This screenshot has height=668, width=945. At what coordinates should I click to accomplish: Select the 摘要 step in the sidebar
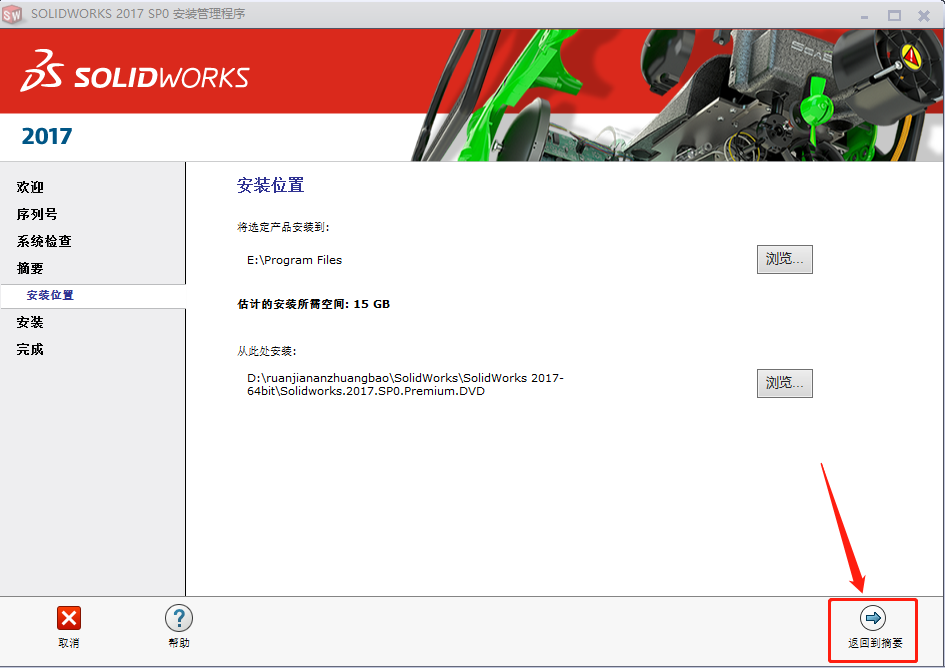click(x=30, y=268)
